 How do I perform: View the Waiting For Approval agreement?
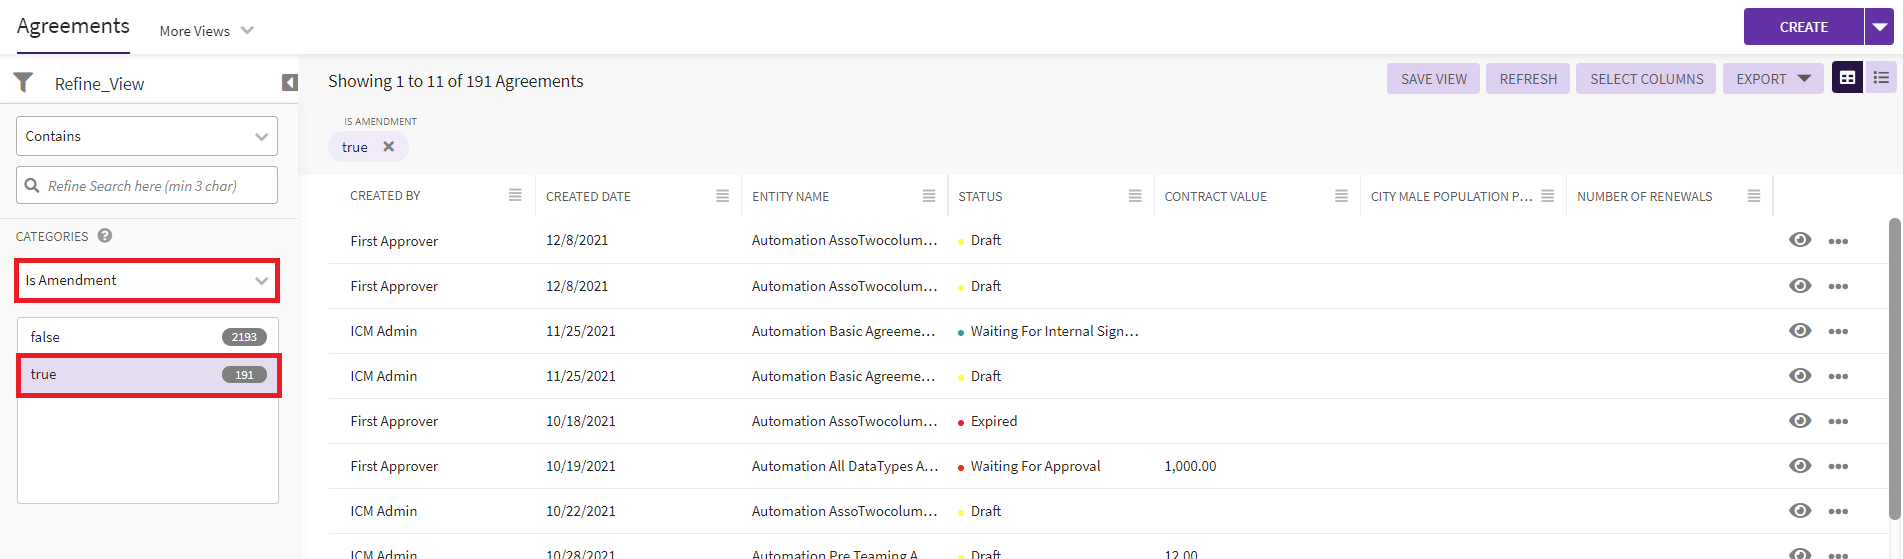(x=1800, y=466)
